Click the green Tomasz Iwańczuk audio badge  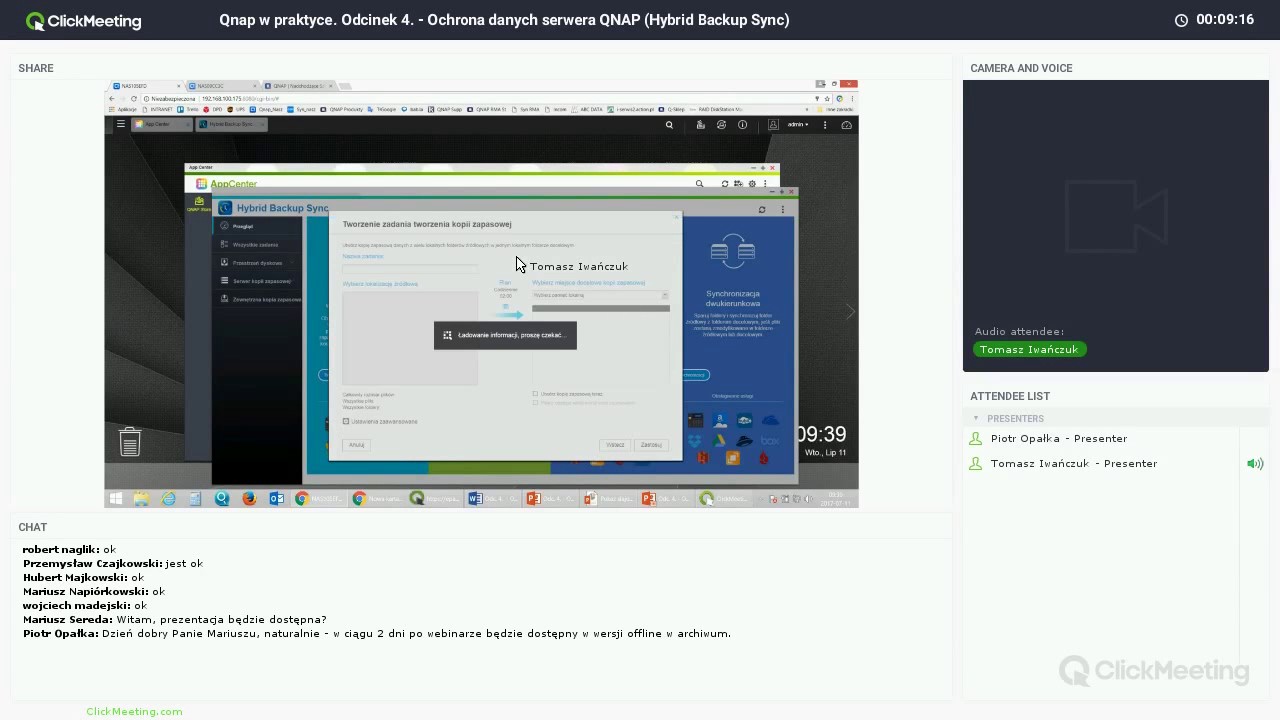[1029, 349]
